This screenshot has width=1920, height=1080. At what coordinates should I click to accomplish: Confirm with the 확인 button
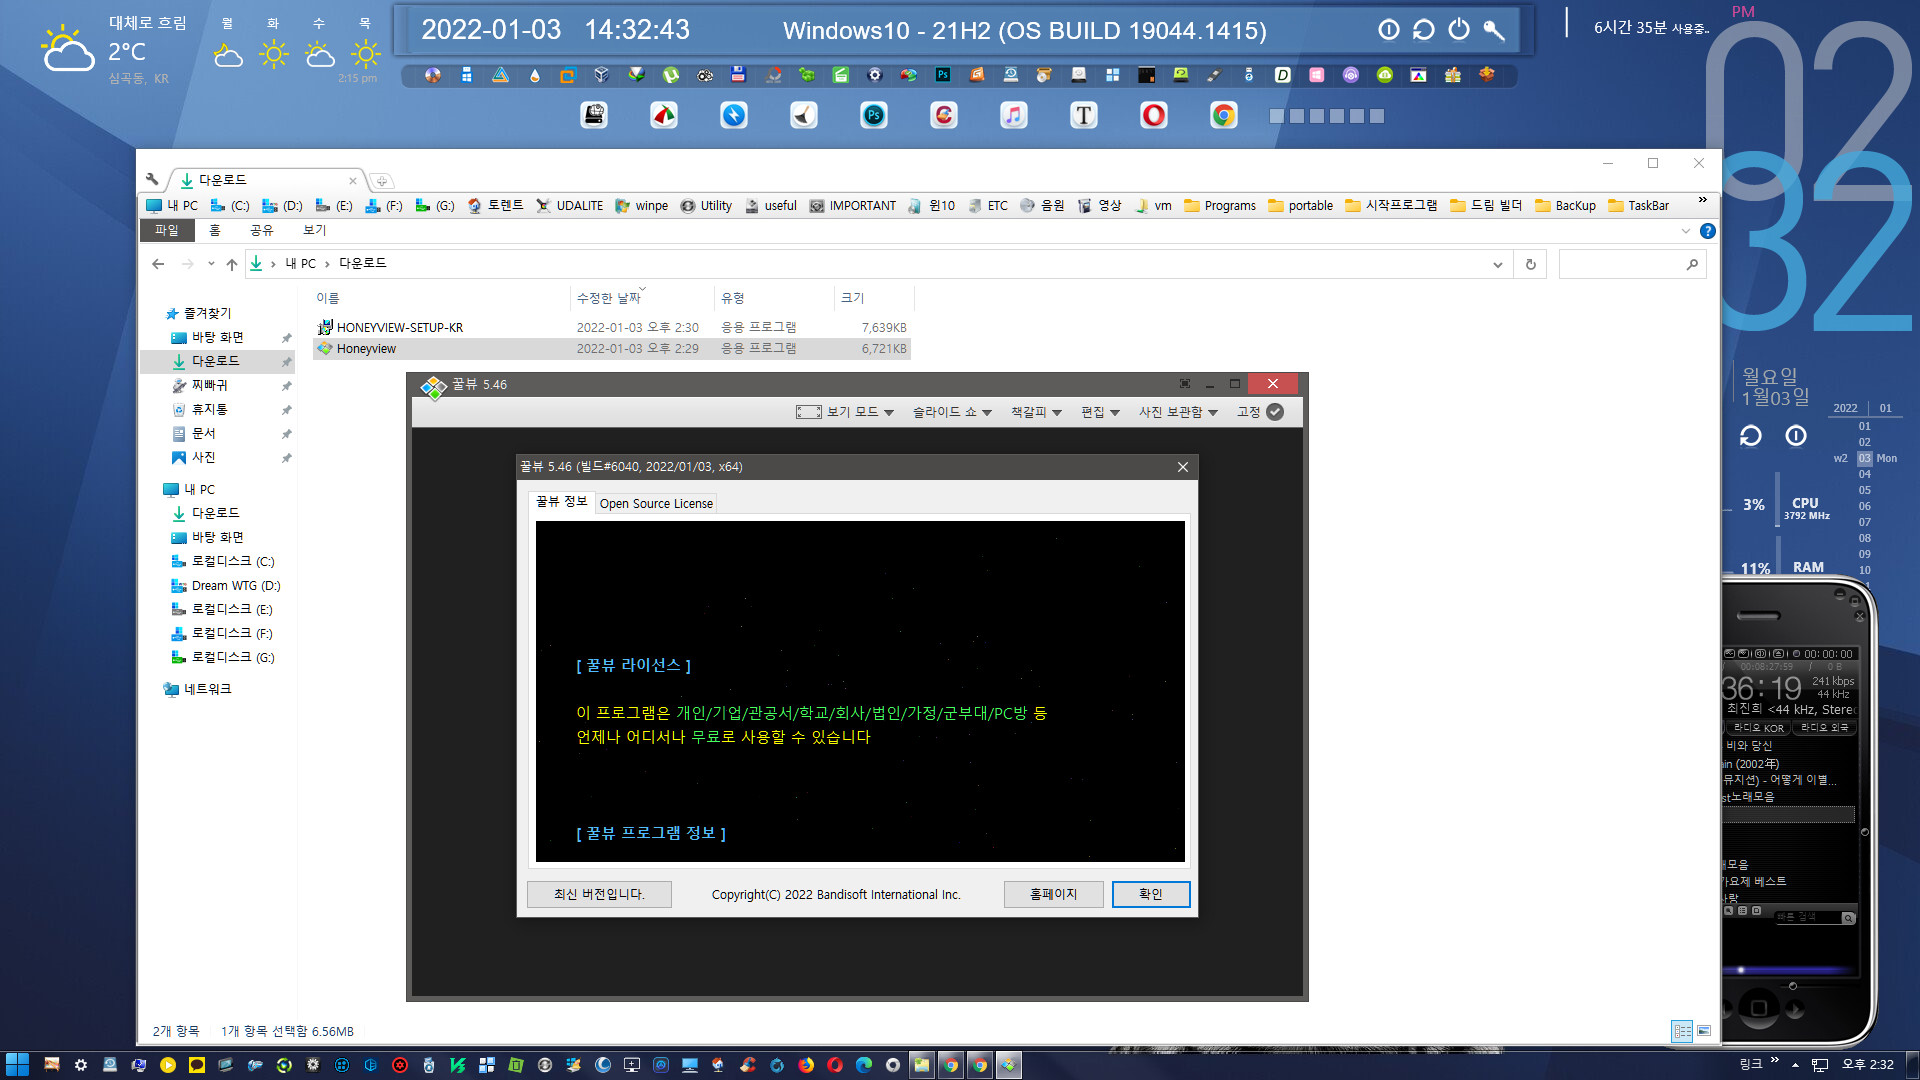[x=1151, y=894]
